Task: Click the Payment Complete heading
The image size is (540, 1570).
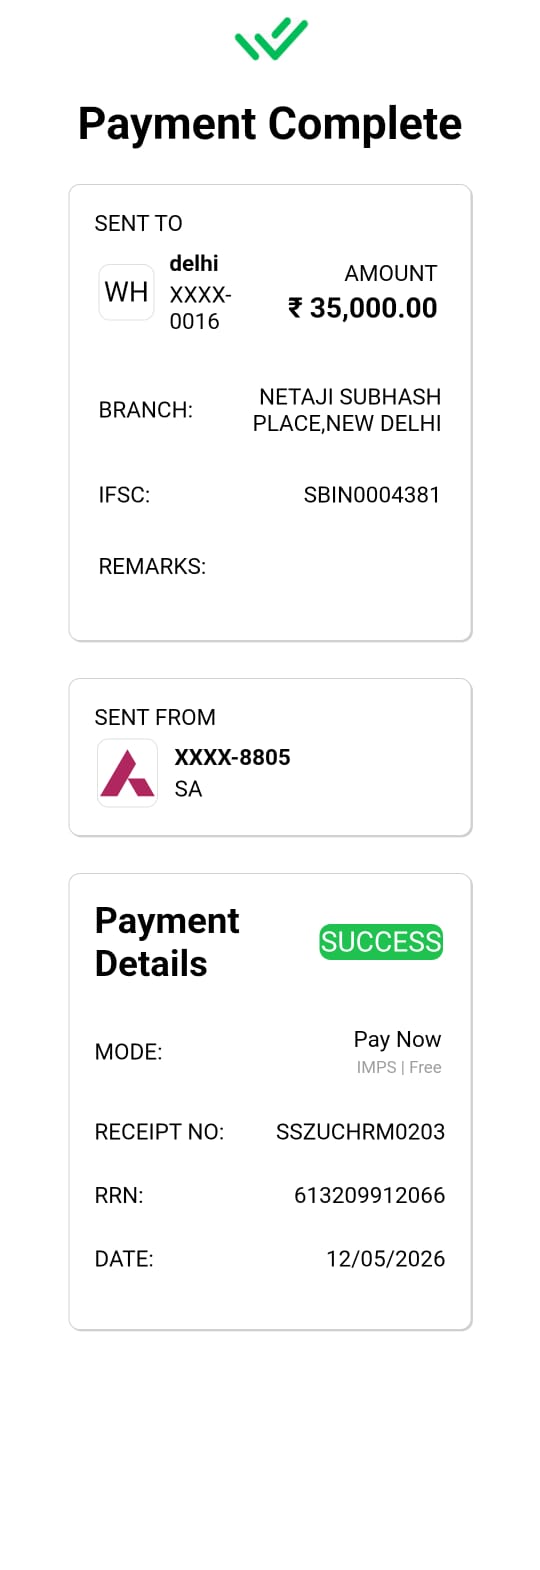Action: click(270, 124)
